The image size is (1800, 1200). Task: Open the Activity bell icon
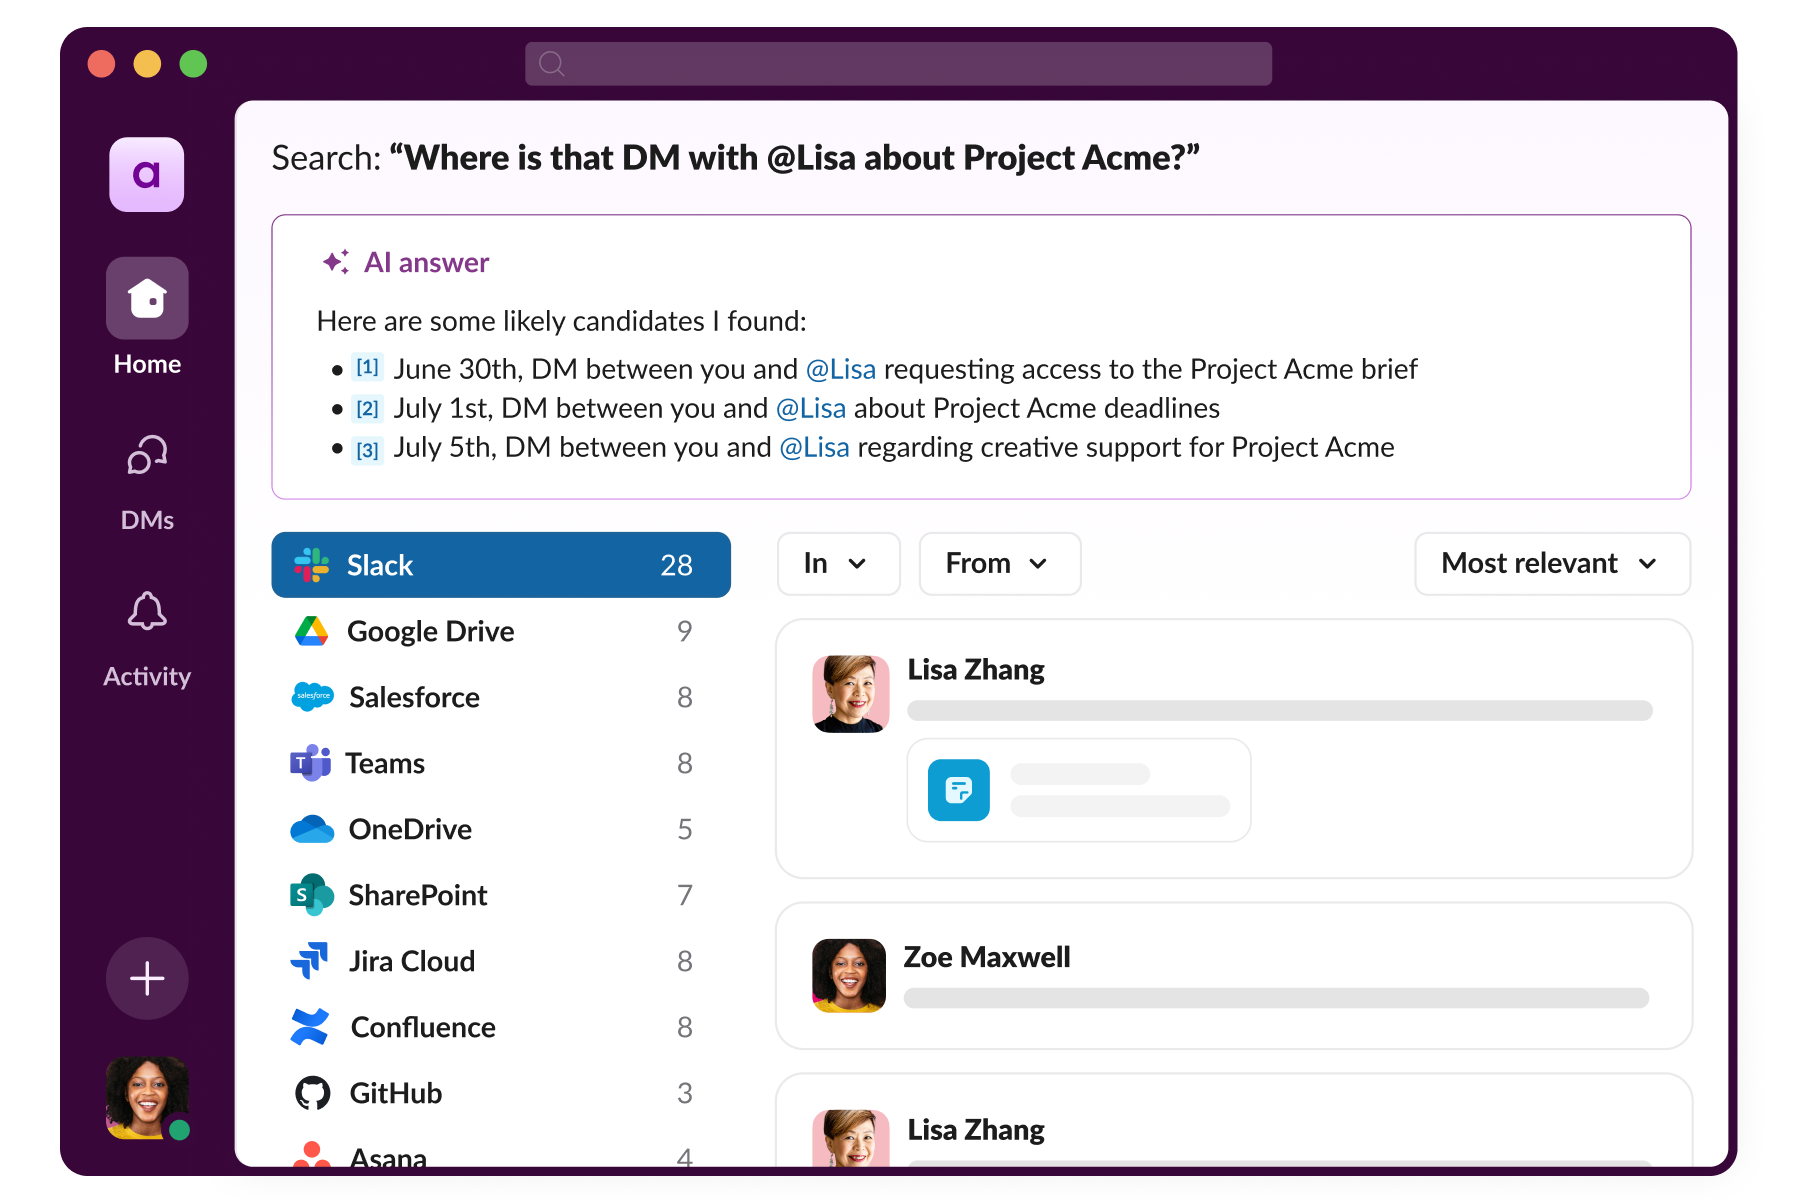[x=147, y=612]
